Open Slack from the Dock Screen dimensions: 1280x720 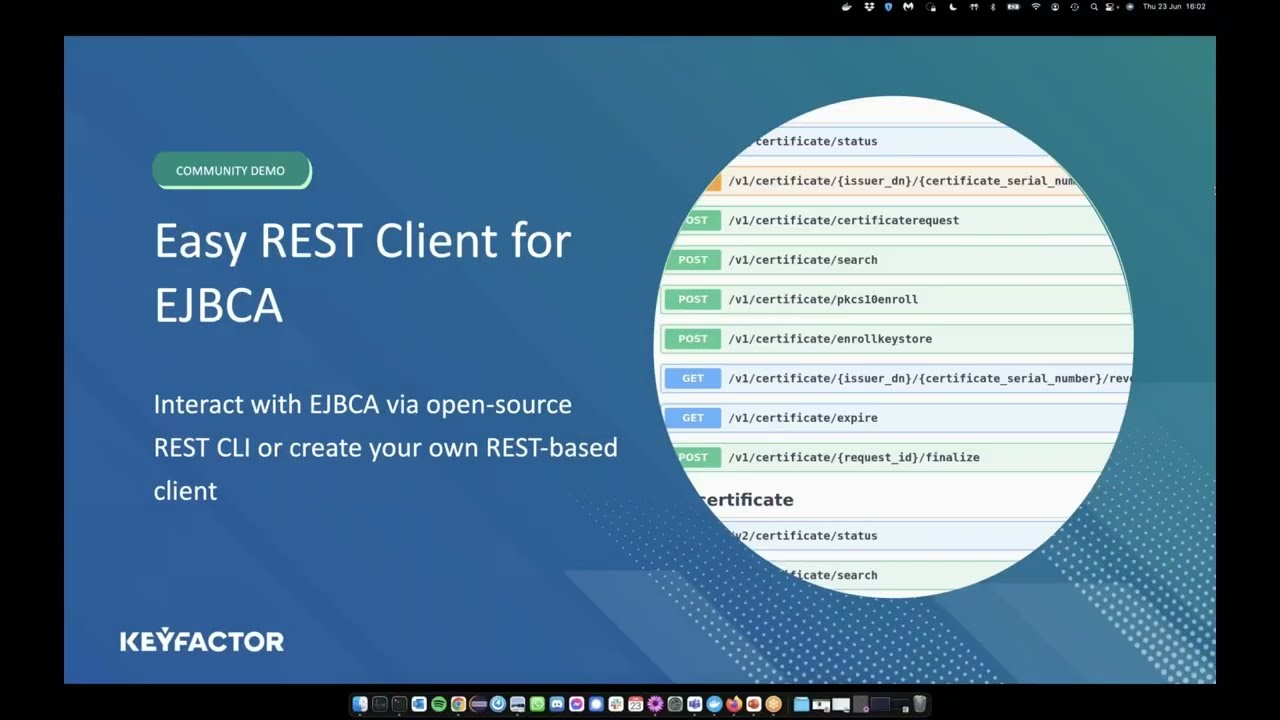[x=616, y=704]
